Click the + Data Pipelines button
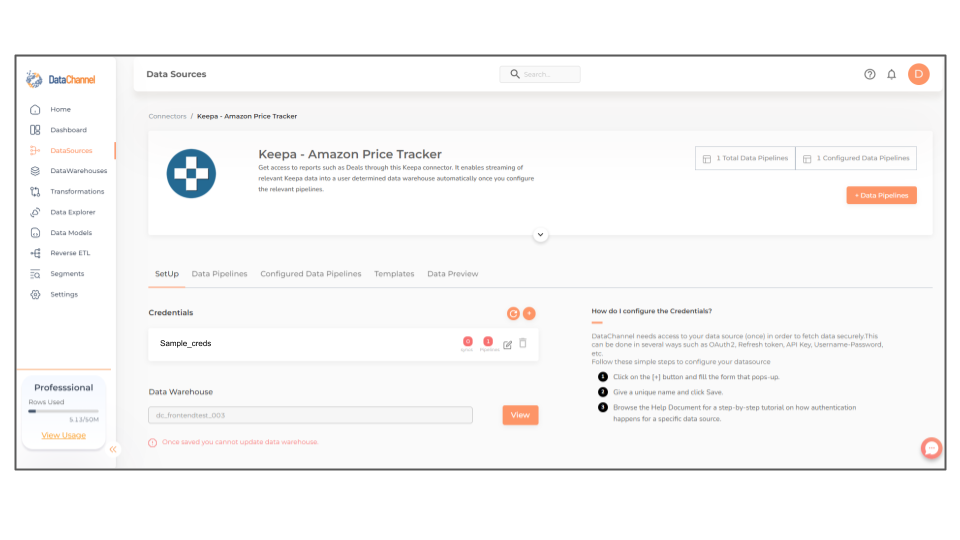Image resolution: width=960 pixels, height=540 pixels. 882,195
